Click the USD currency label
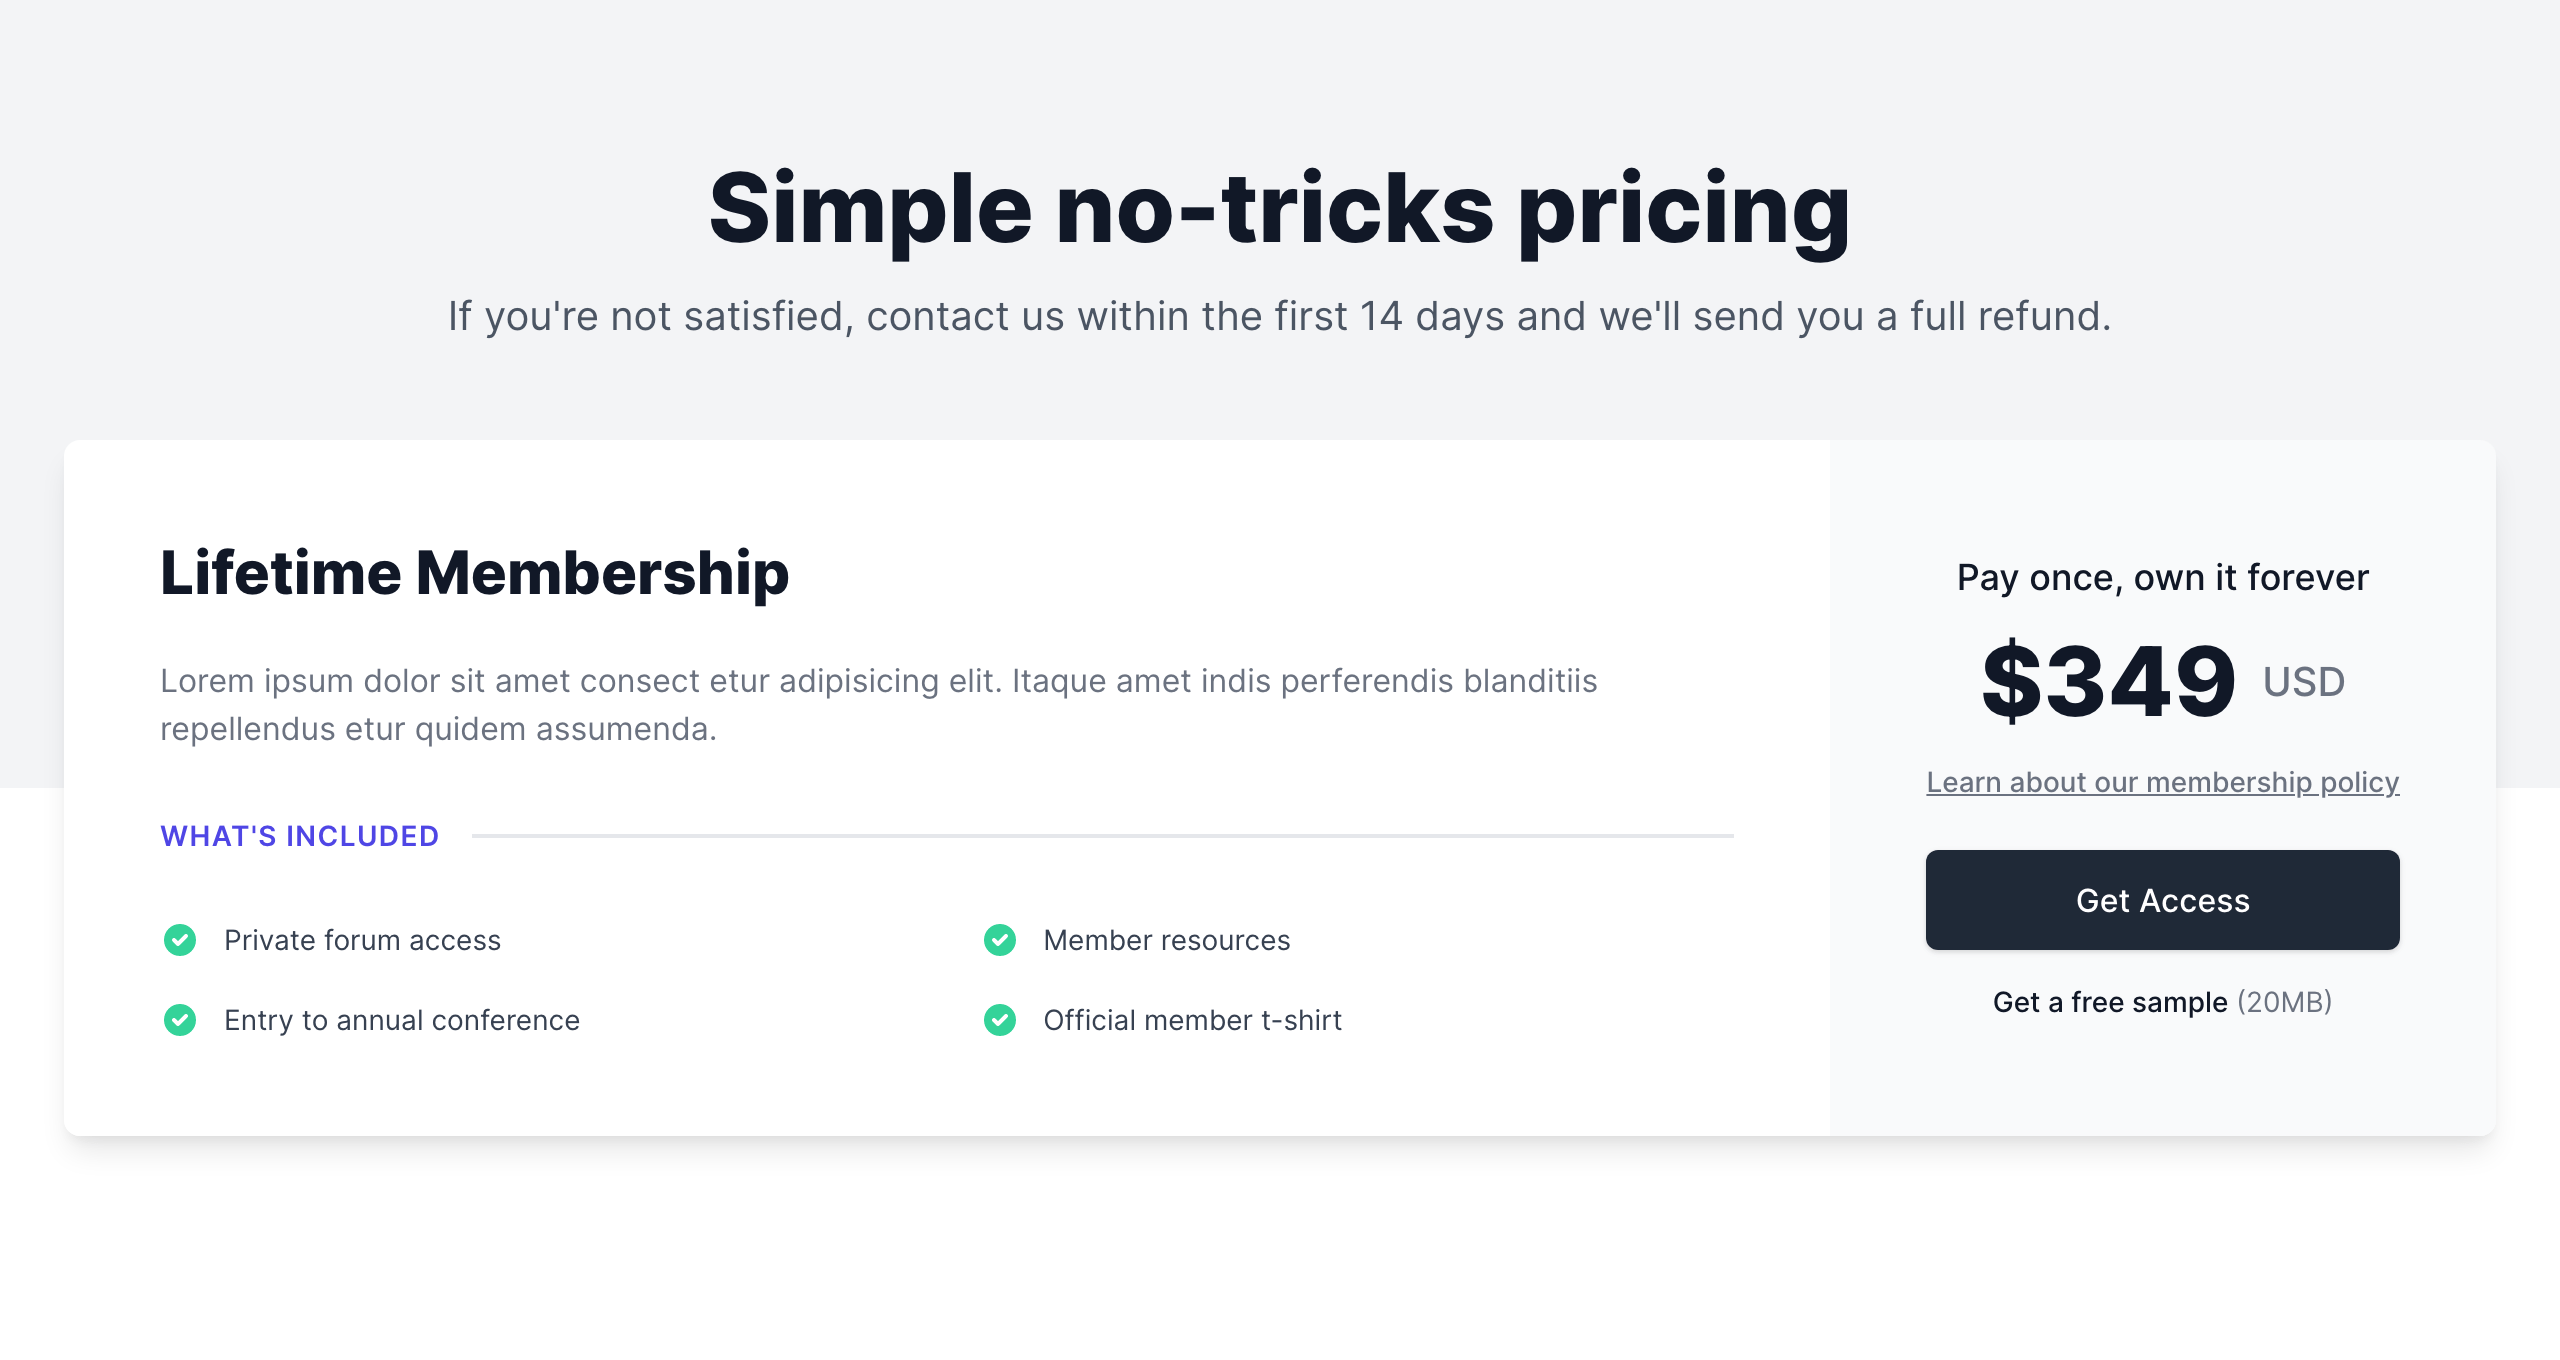 2304,682
